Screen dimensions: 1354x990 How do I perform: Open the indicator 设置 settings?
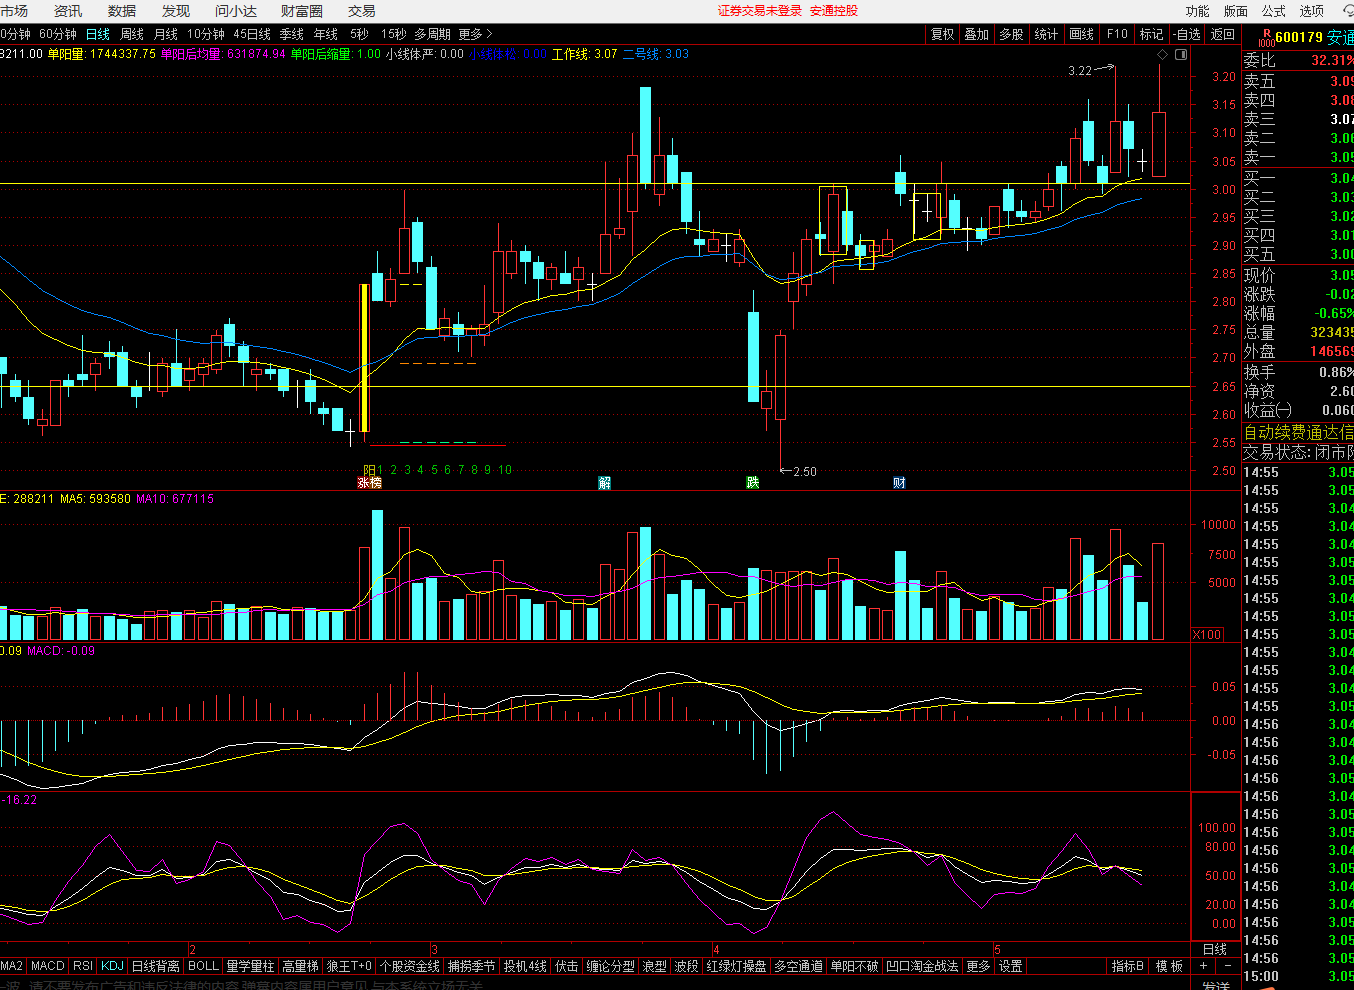tap(1011, 966)
